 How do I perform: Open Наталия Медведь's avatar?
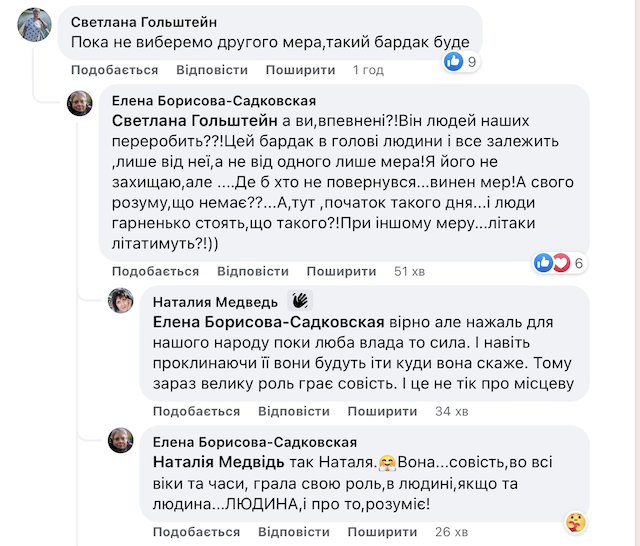pyautogui.click(x=120, y=301)
